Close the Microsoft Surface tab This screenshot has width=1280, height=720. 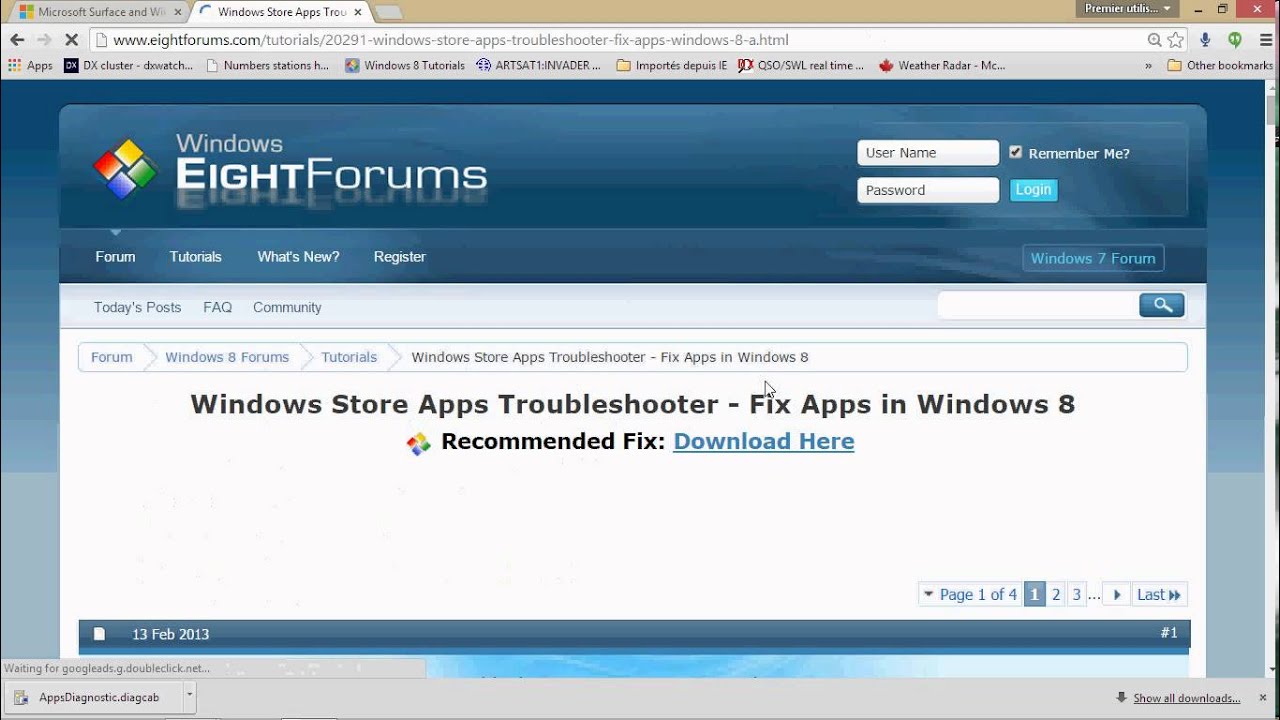176,12
